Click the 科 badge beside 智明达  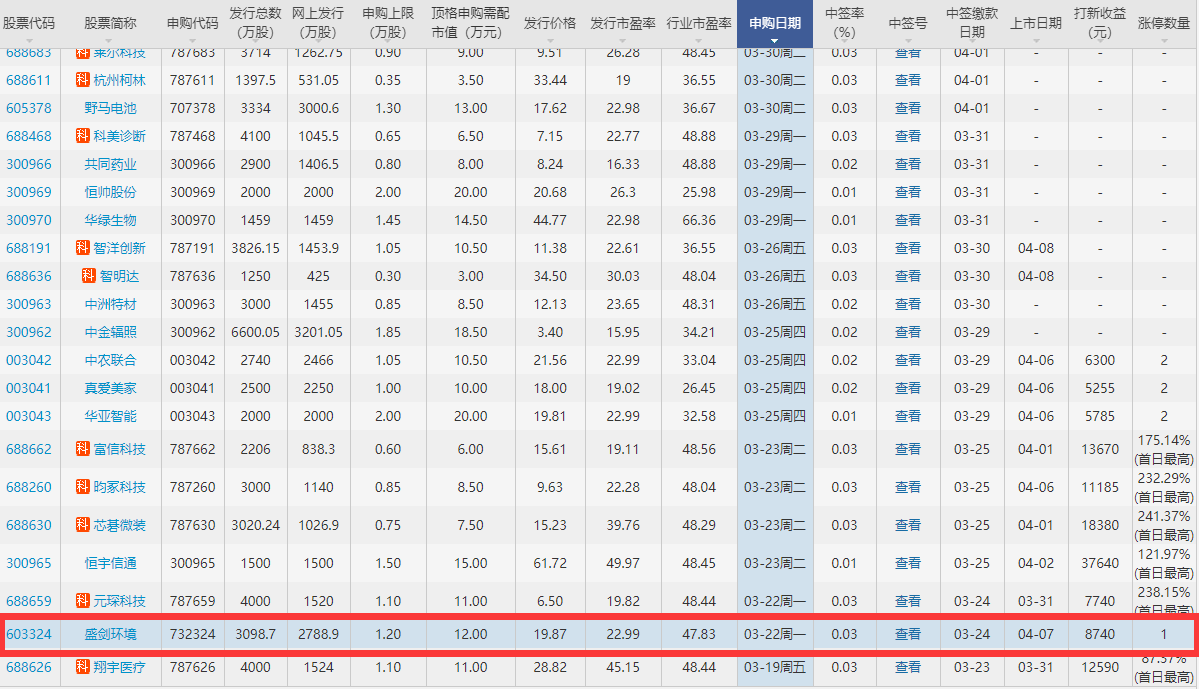point(89,275)
